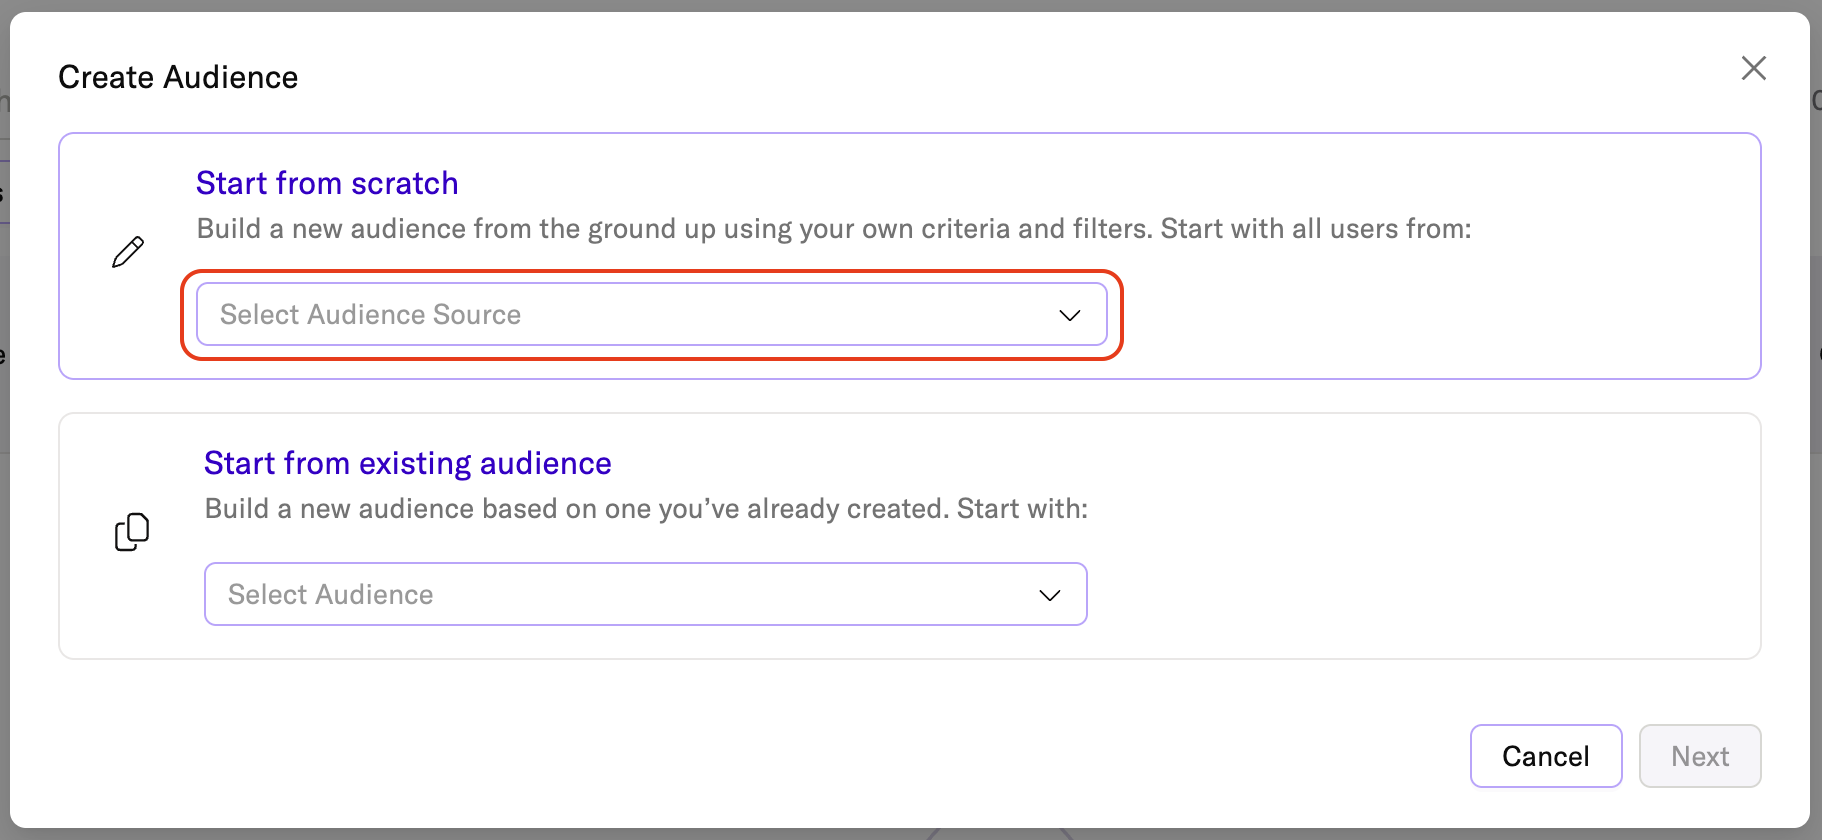
Task: Click the pencil icon beside Start from scratch
Action: [128, 252]
